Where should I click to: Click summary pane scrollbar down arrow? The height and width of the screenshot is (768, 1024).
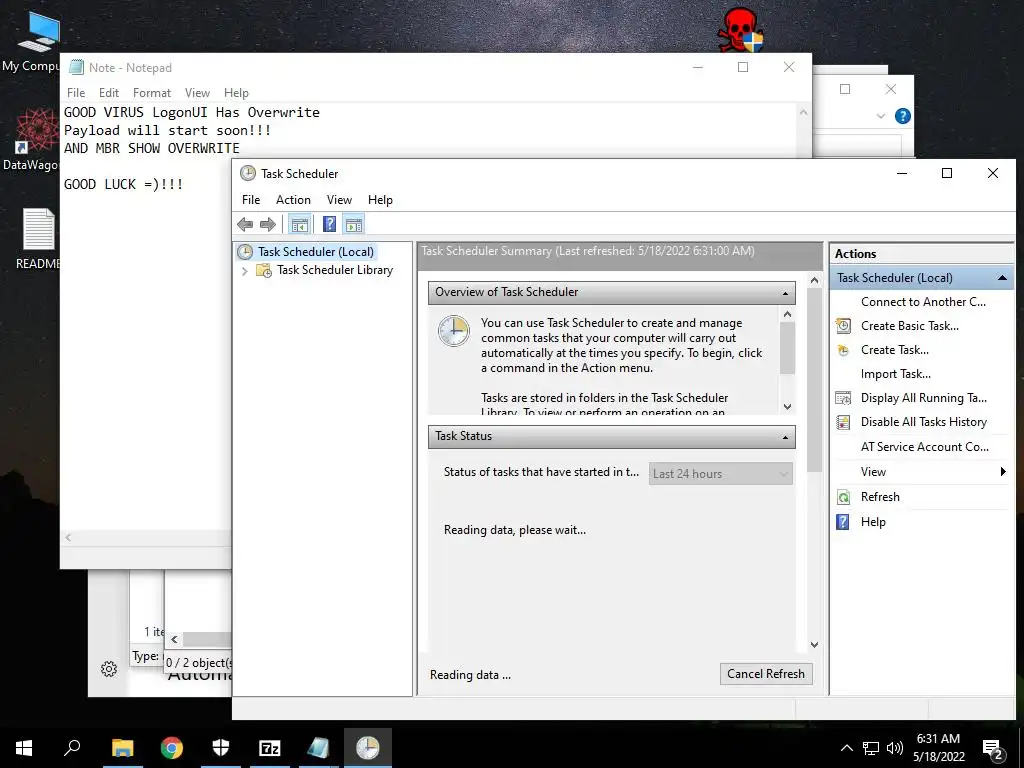(x=814, y=645)
